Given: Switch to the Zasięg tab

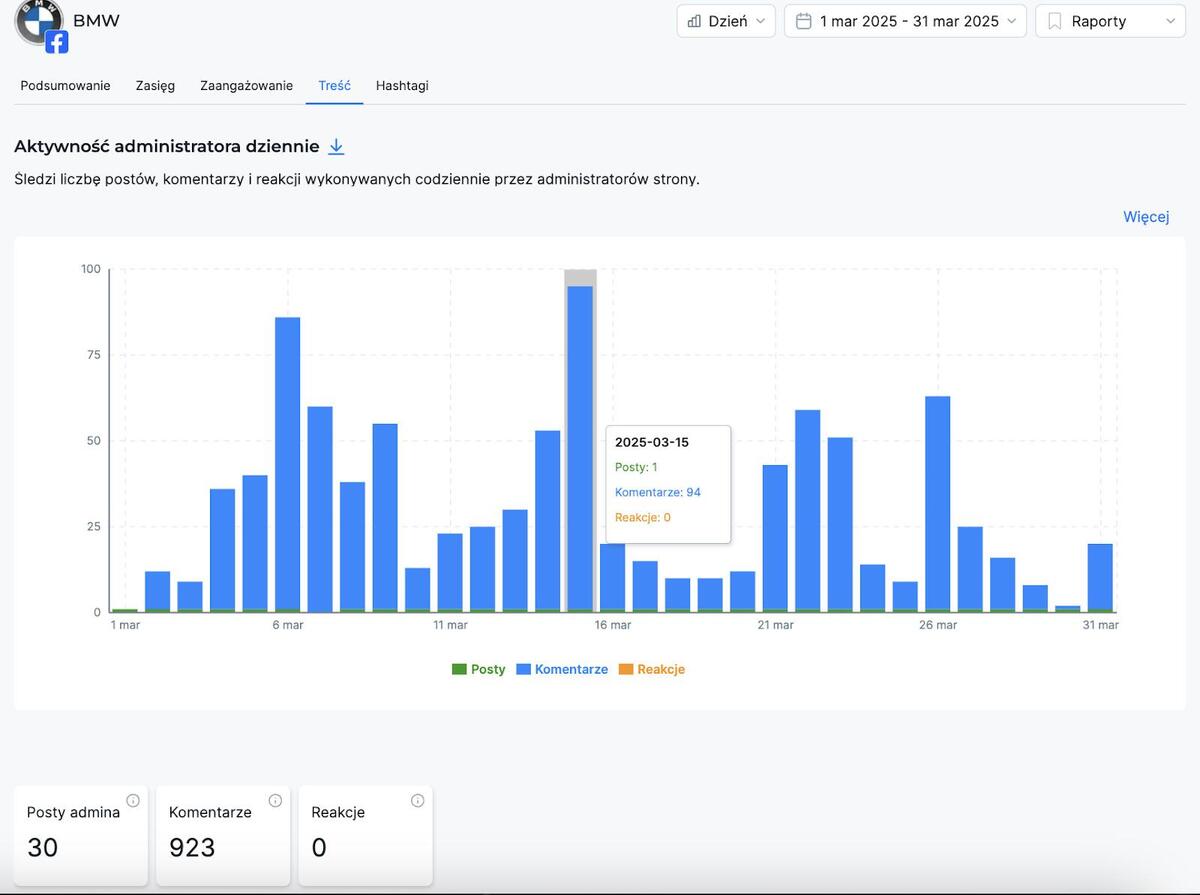Looking at the screenshot, I should coord(155,86).
